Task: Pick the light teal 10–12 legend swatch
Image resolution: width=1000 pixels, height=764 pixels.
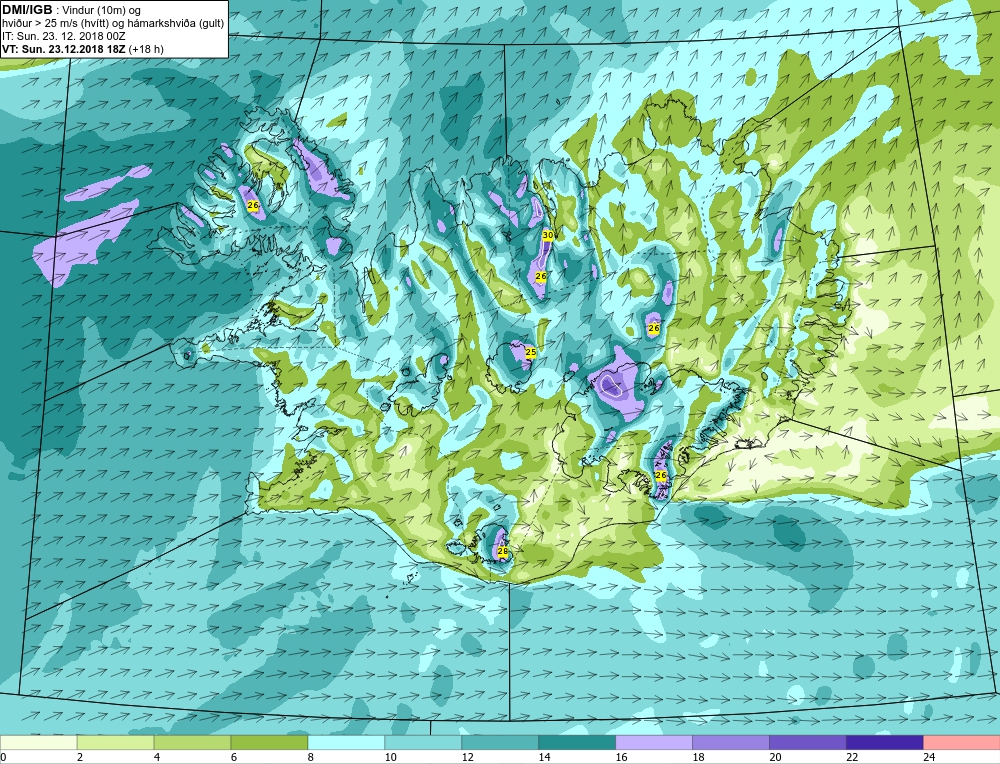Action: [423, 742]
